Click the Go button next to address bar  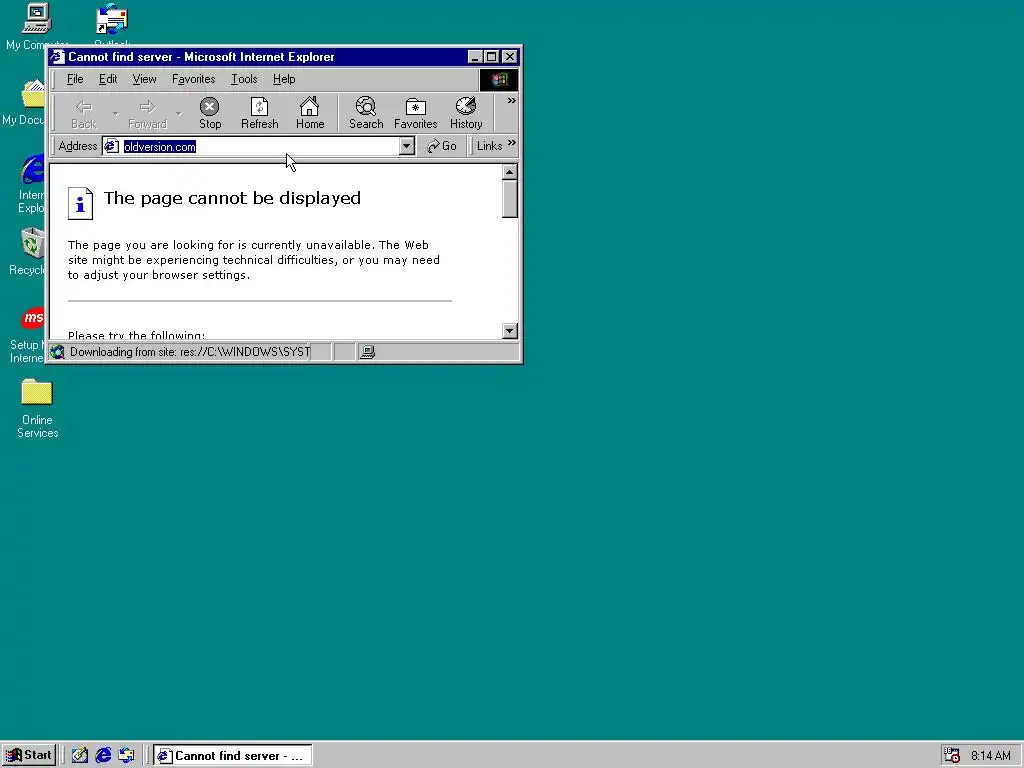[441, 146]
